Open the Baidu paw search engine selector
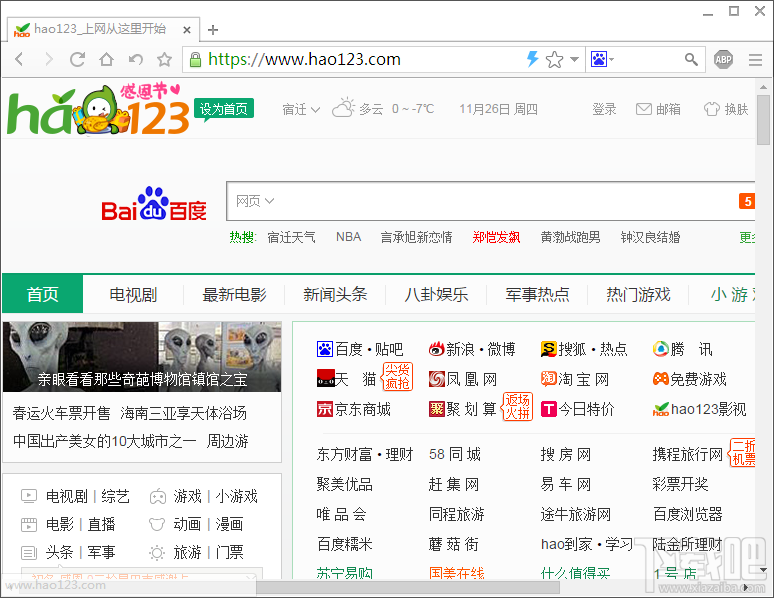Image resolution: width=774 pixels, height=598 pixels. (x=602, y=60)
